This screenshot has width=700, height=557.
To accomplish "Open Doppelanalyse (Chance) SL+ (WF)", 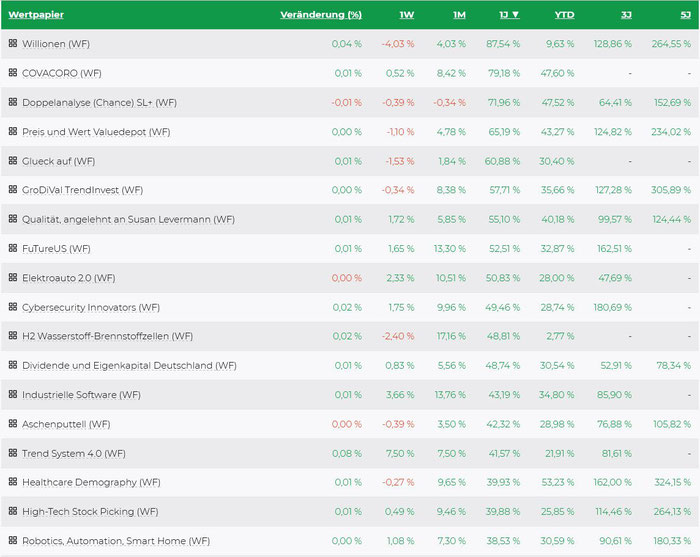I will tap(100, 103).
